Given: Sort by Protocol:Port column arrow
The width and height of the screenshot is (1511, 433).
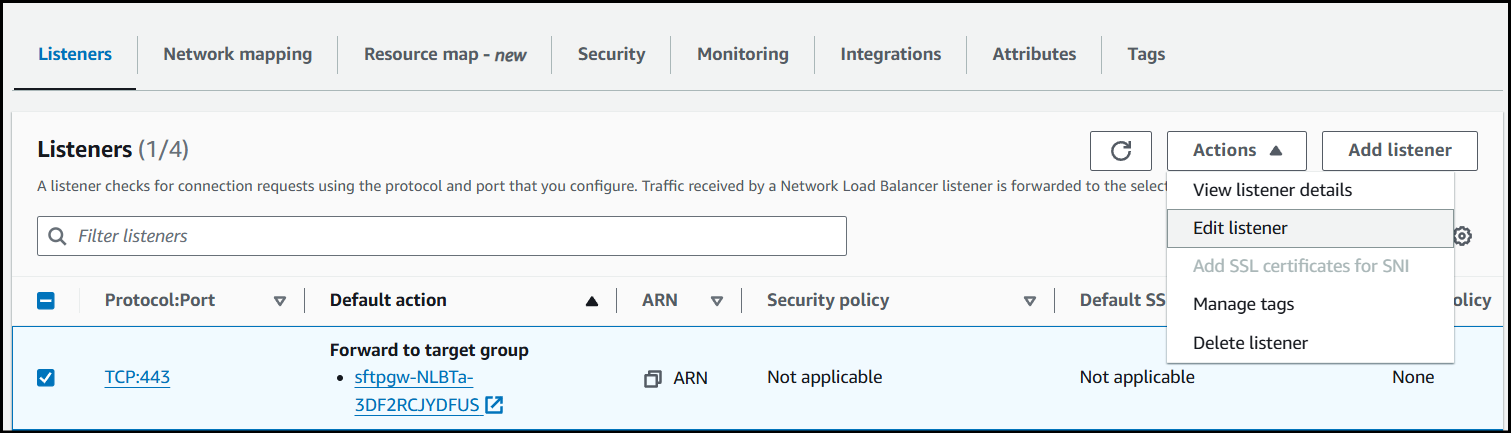Looking at the screenshot, I should (x=280, y=301).
